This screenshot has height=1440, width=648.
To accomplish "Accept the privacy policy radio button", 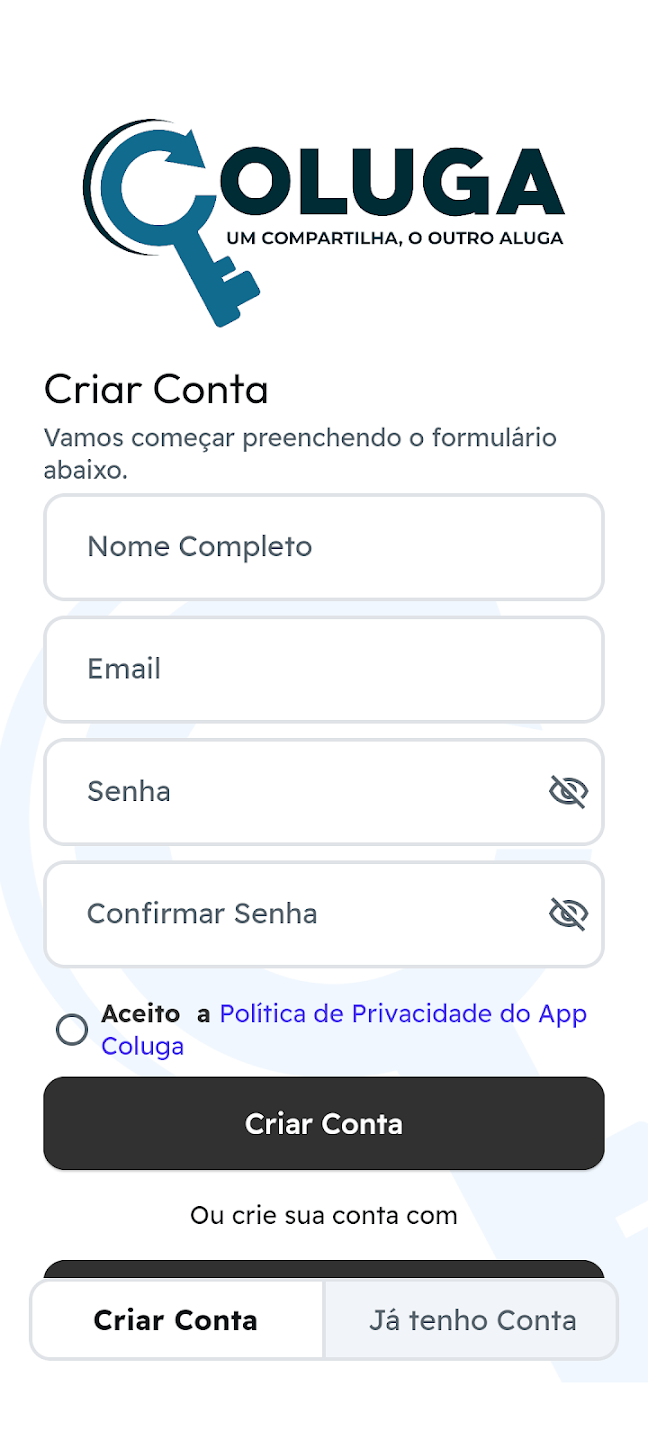I will pyautogui.click(x=72, y=1030).
